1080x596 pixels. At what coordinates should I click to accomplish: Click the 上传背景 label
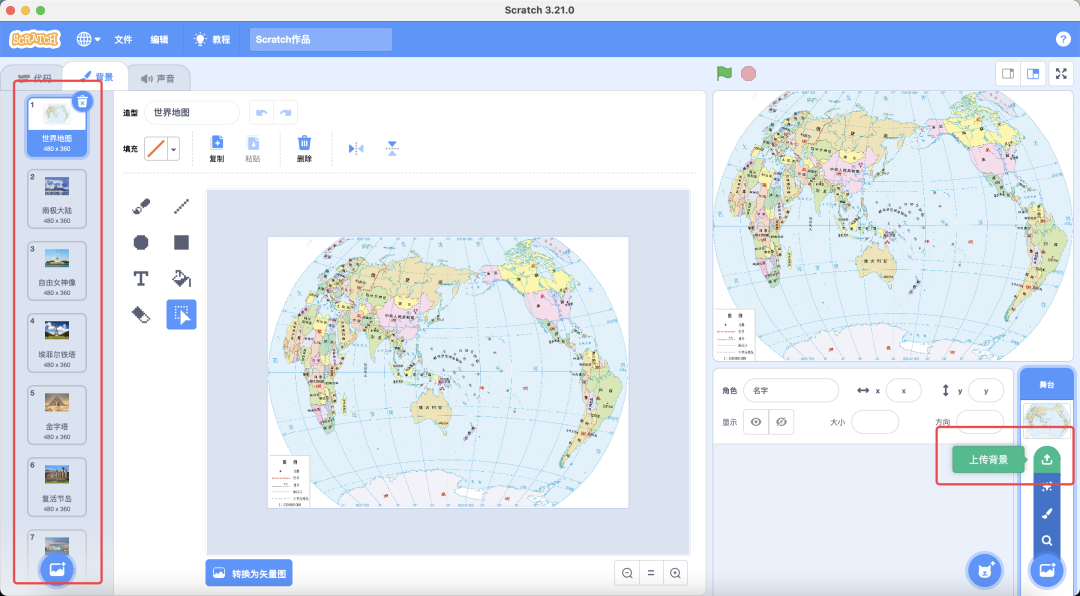pos(988,460)
